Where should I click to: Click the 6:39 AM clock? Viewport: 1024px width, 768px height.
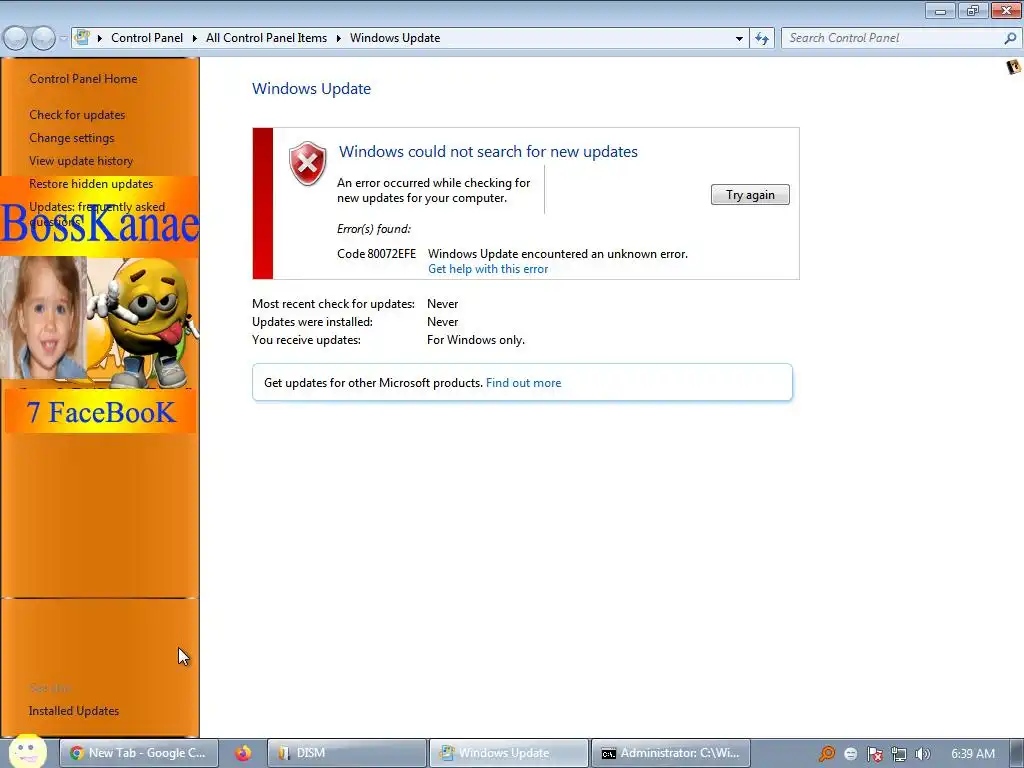tap(972, 753)
